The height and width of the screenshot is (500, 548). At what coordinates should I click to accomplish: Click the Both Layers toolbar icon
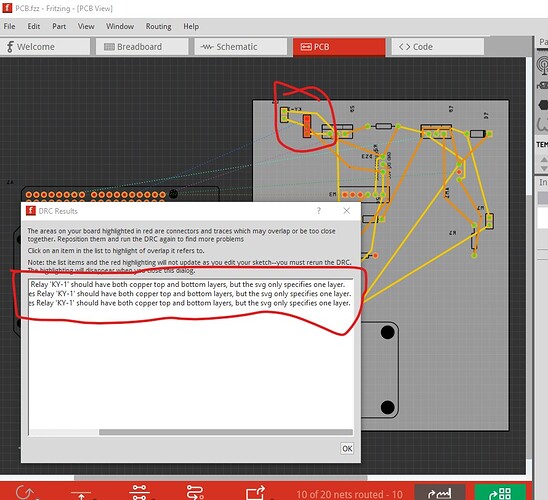[x=139, y=492]
